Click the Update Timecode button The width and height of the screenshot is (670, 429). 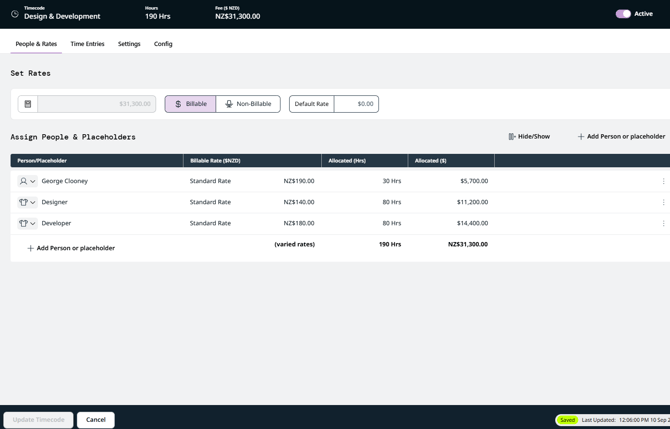38,420
